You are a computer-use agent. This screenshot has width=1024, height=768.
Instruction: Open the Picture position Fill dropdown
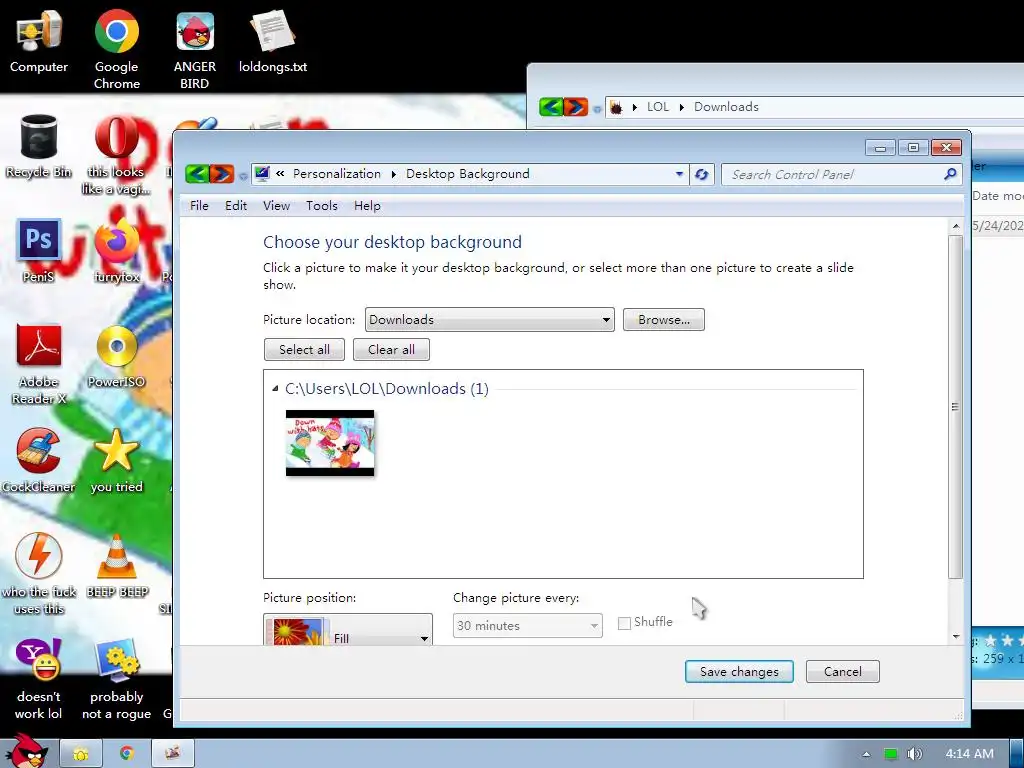point(347,630)
